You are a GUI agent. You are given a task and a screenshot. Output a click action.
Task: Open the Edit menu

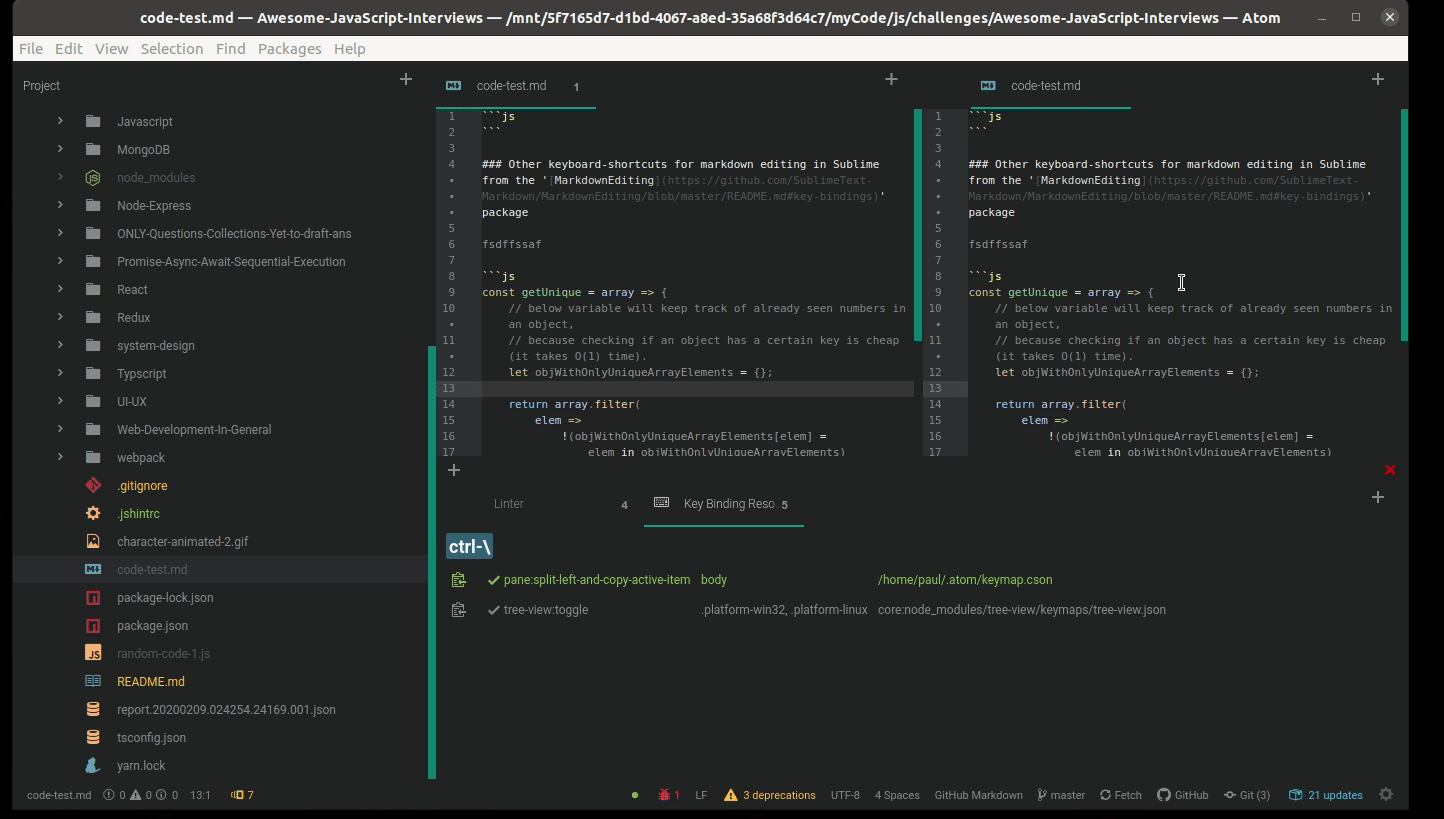[x=68, y=48]
